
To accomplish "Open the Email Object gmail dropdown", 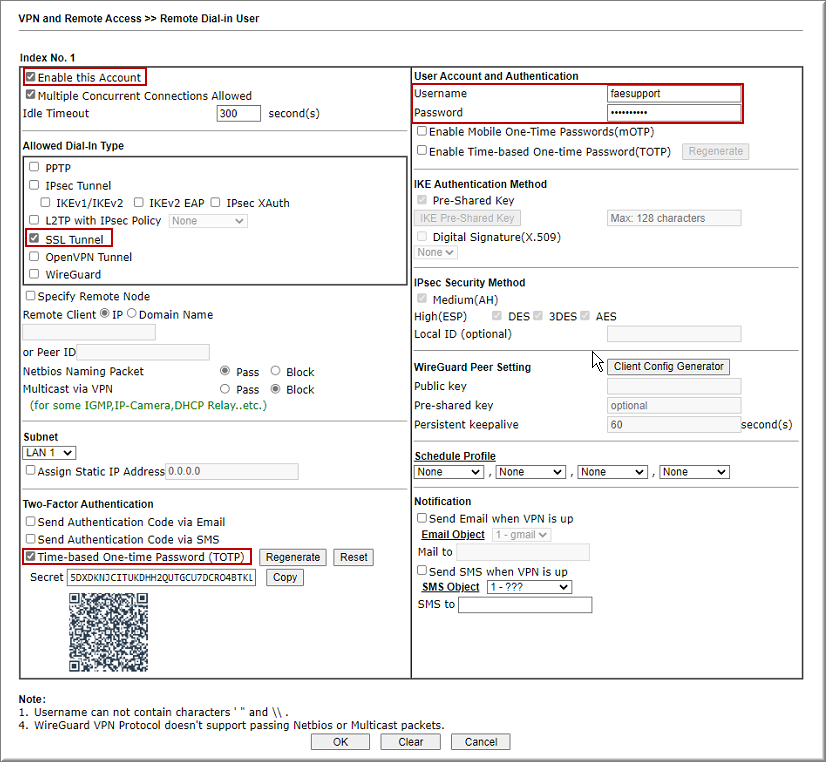I will (522, 535).
